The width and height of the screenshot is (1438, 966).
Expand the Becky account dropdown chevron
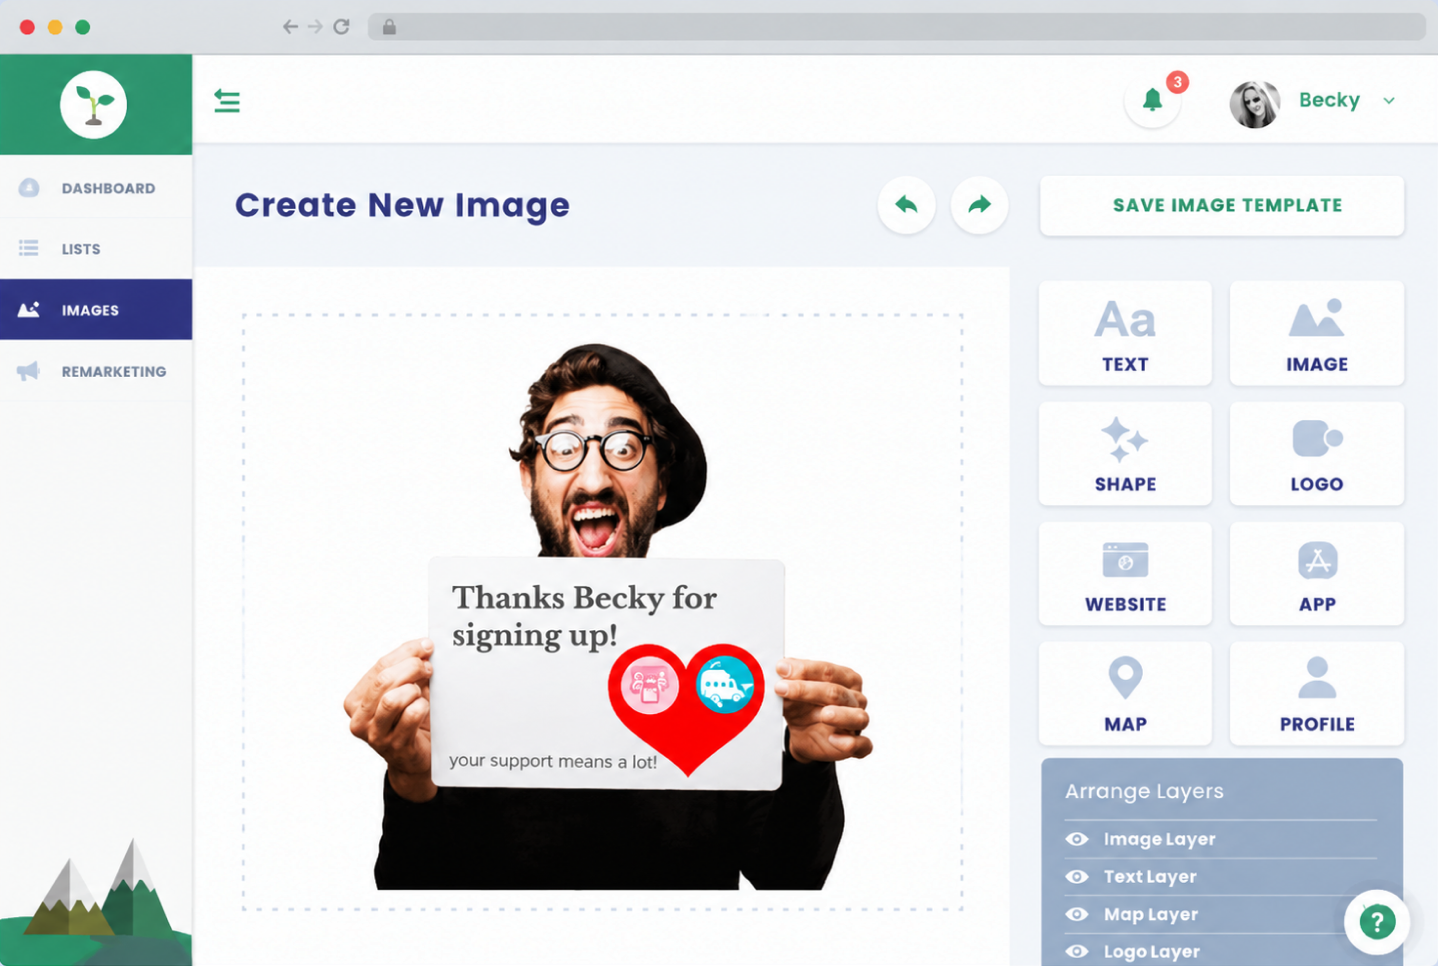point(1389,101)
